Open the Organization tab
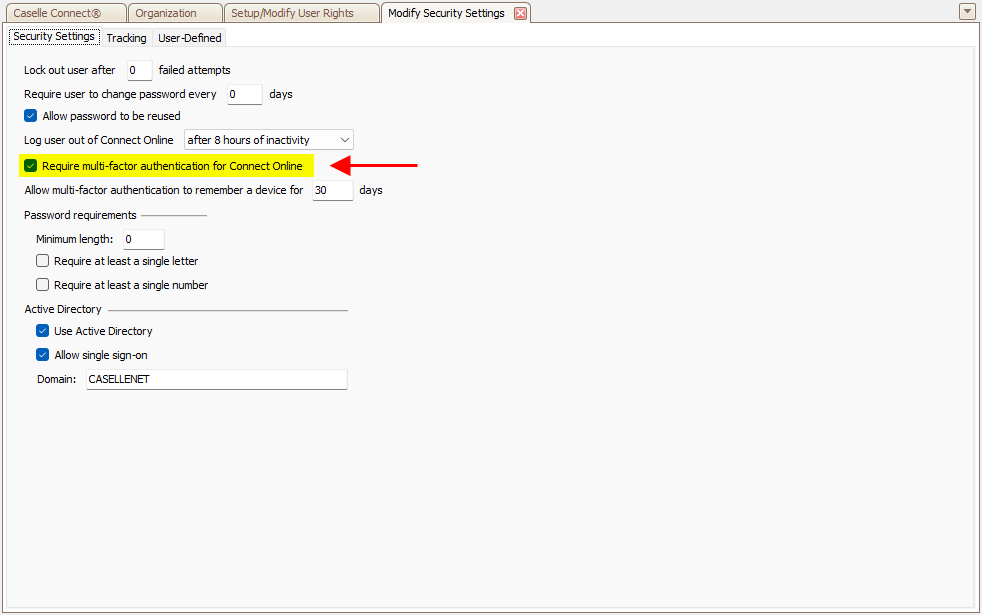Viewport: 982px width, 615px height. click(167, 13)
